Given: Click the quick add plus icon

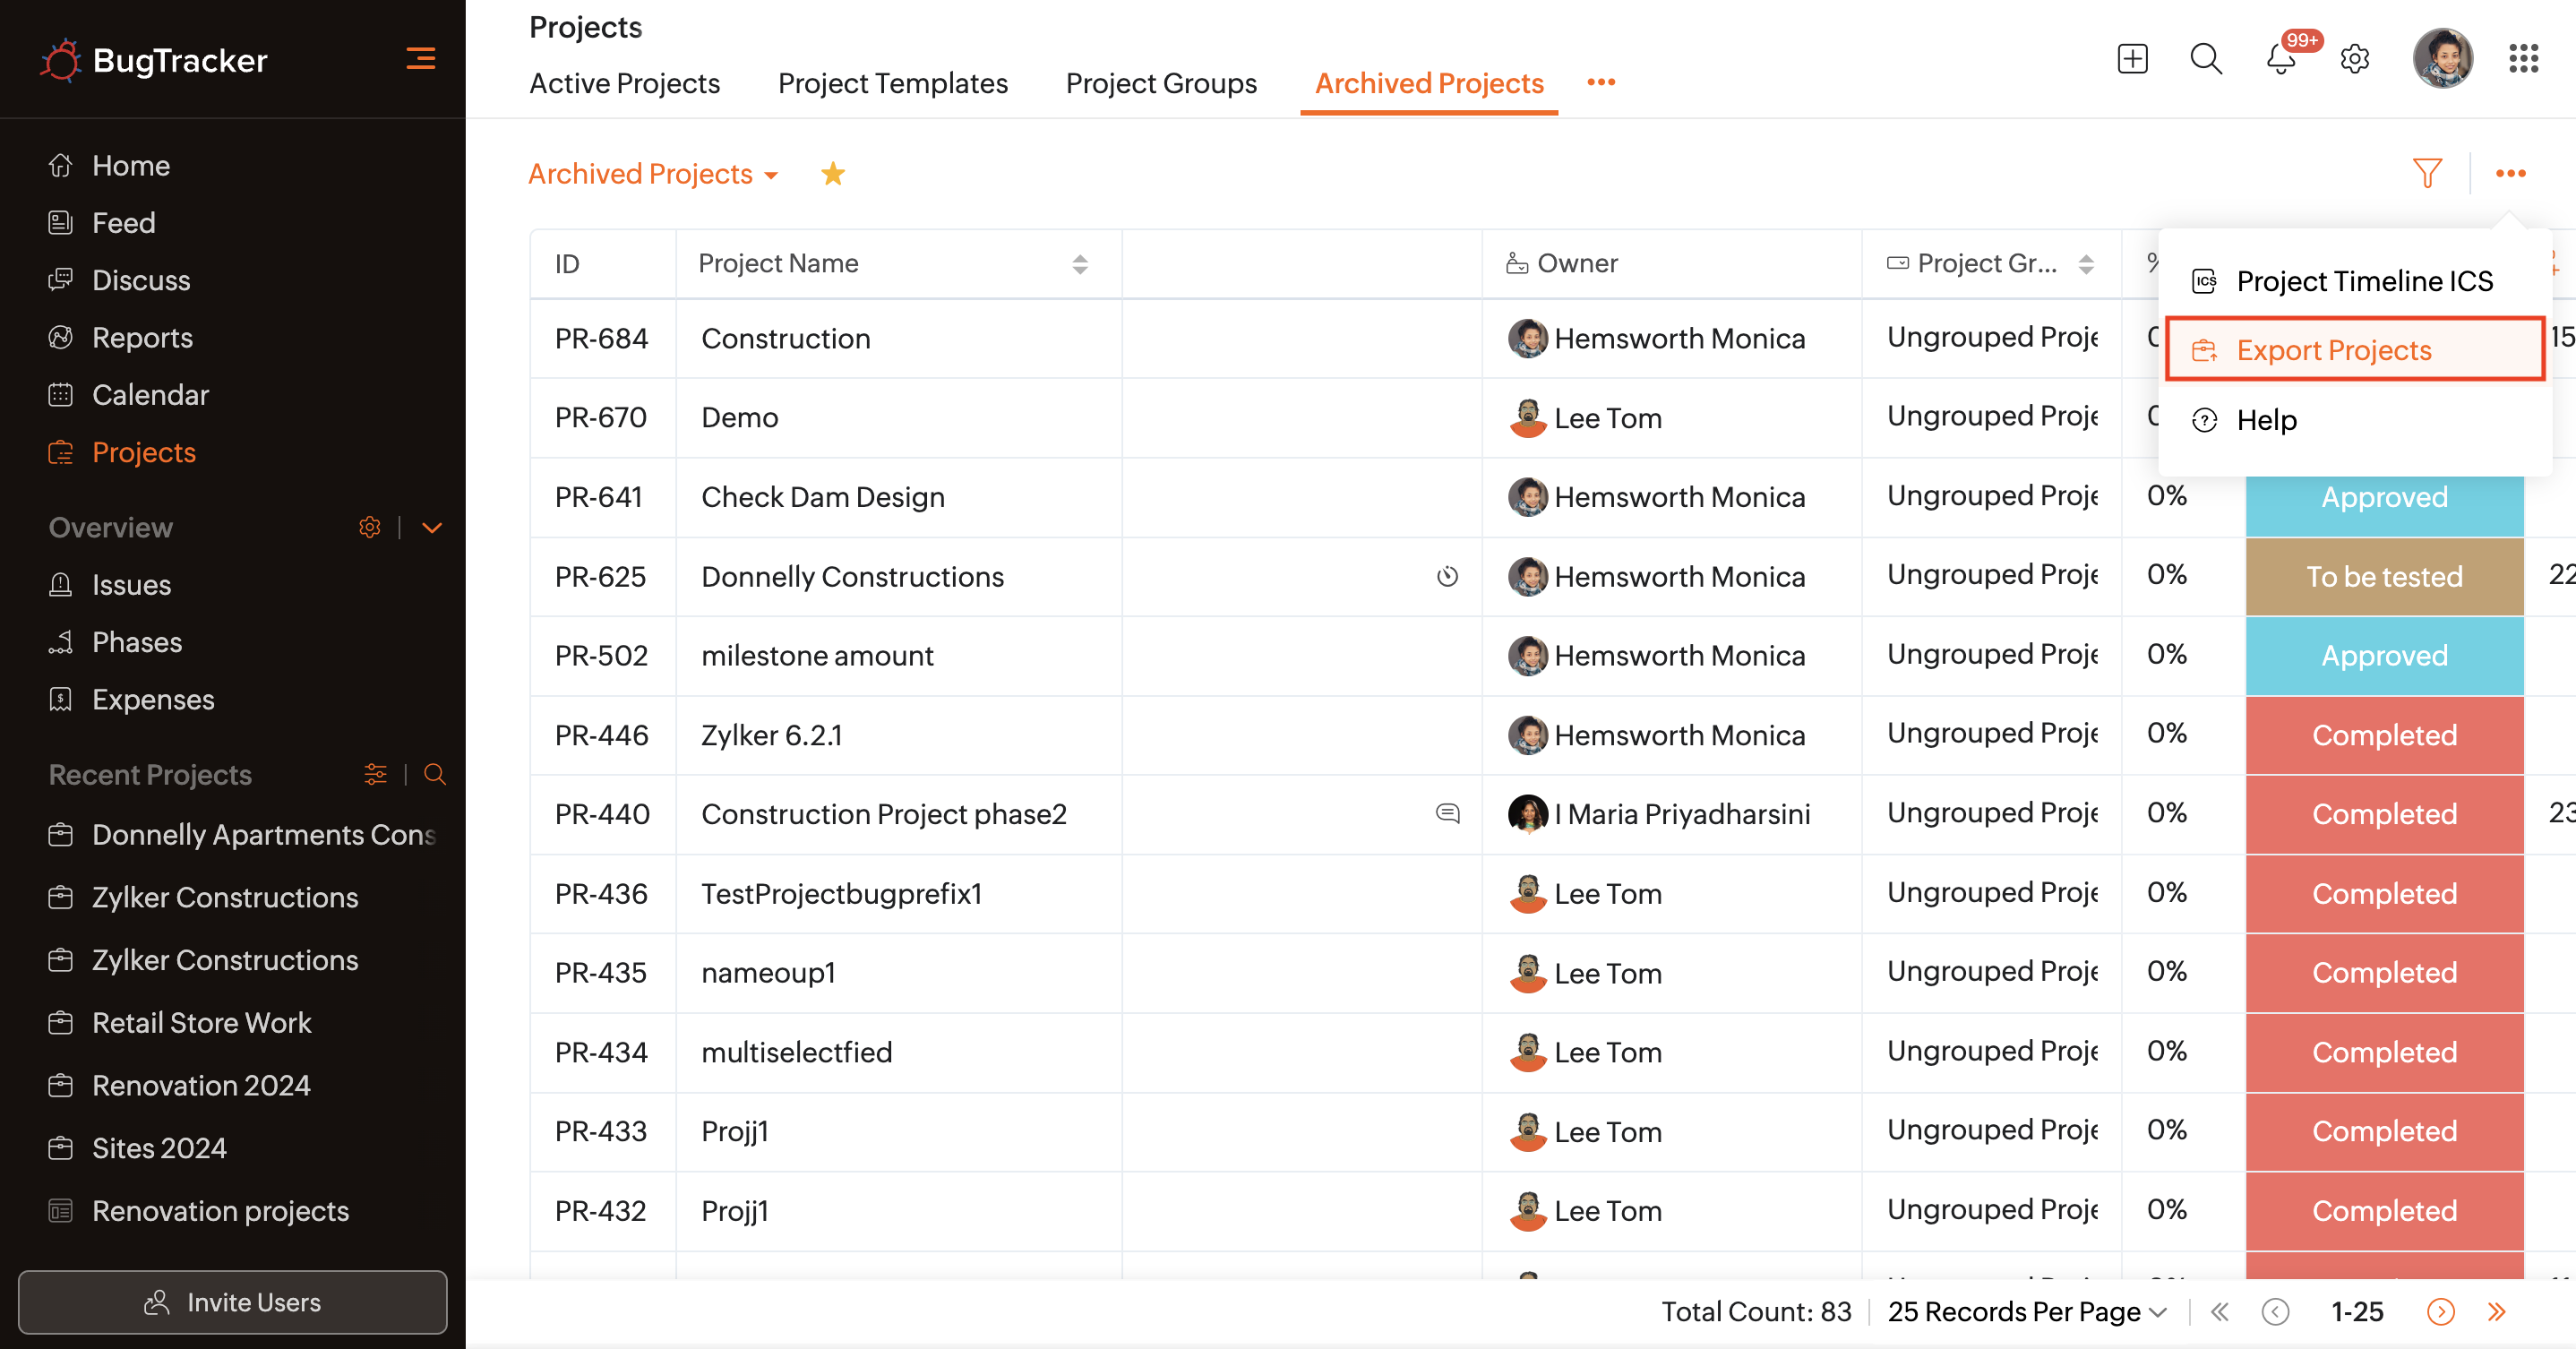Looking at the screenshot, I should pos(2132,59).
